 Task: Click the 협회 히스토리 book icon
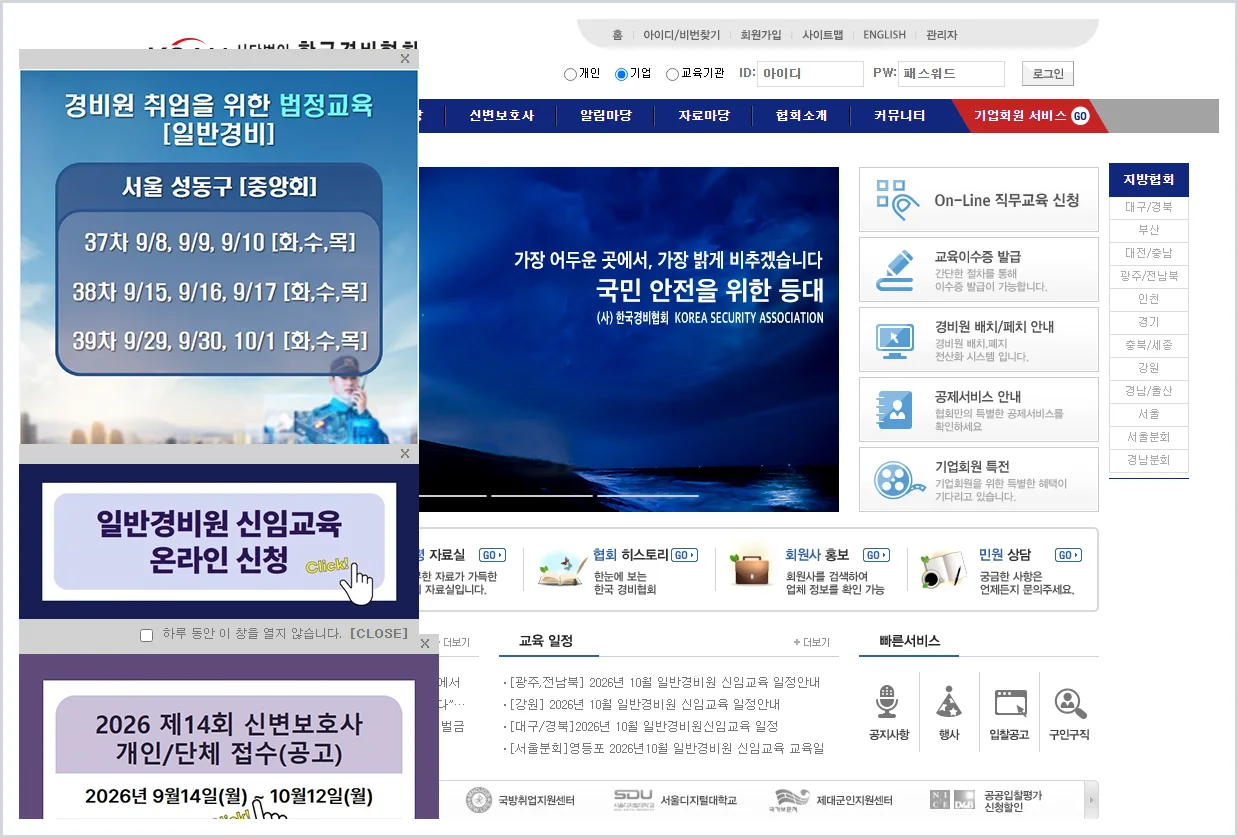pos(562,569)
